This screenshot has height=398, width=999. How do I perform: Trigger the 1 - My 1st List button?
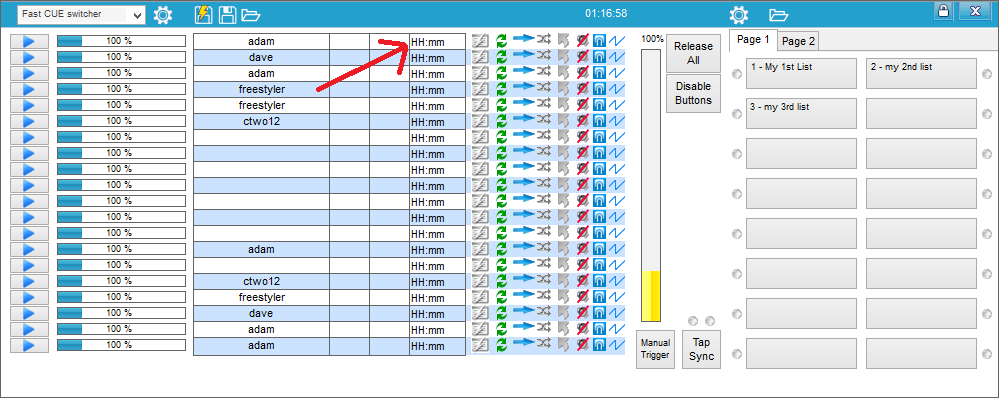[x=801, y=73]
